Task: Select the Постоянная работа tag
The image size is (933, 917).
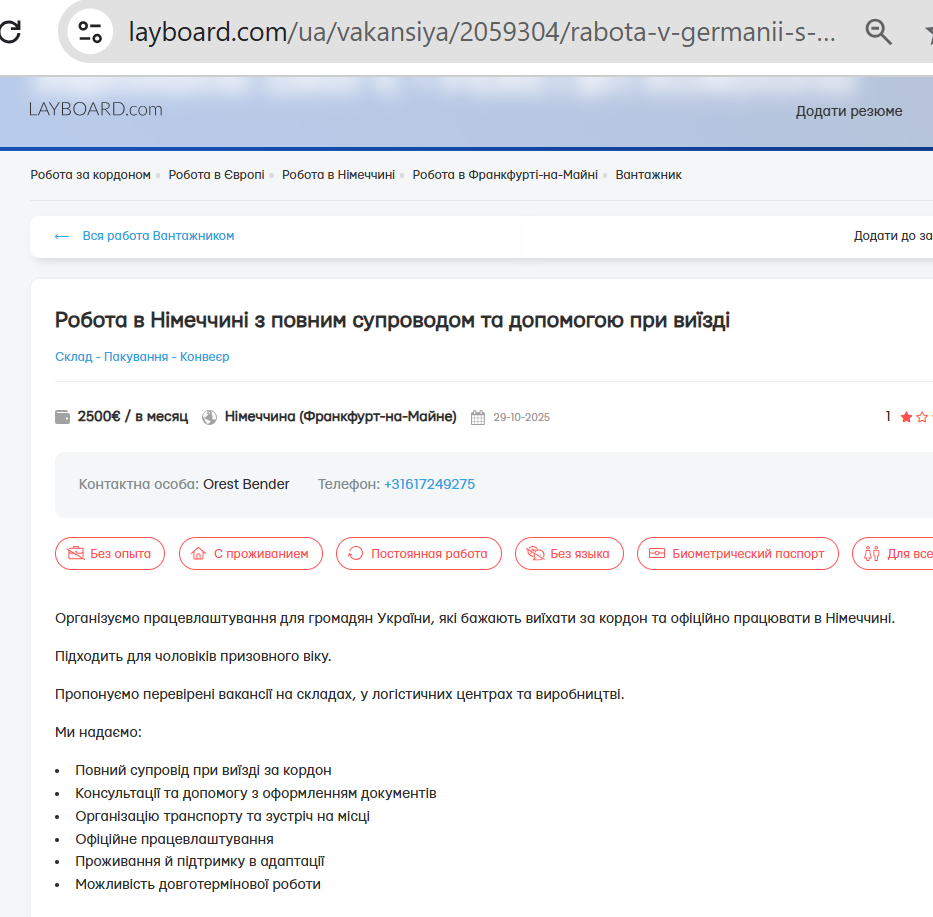Action: [x=418, y=553]
